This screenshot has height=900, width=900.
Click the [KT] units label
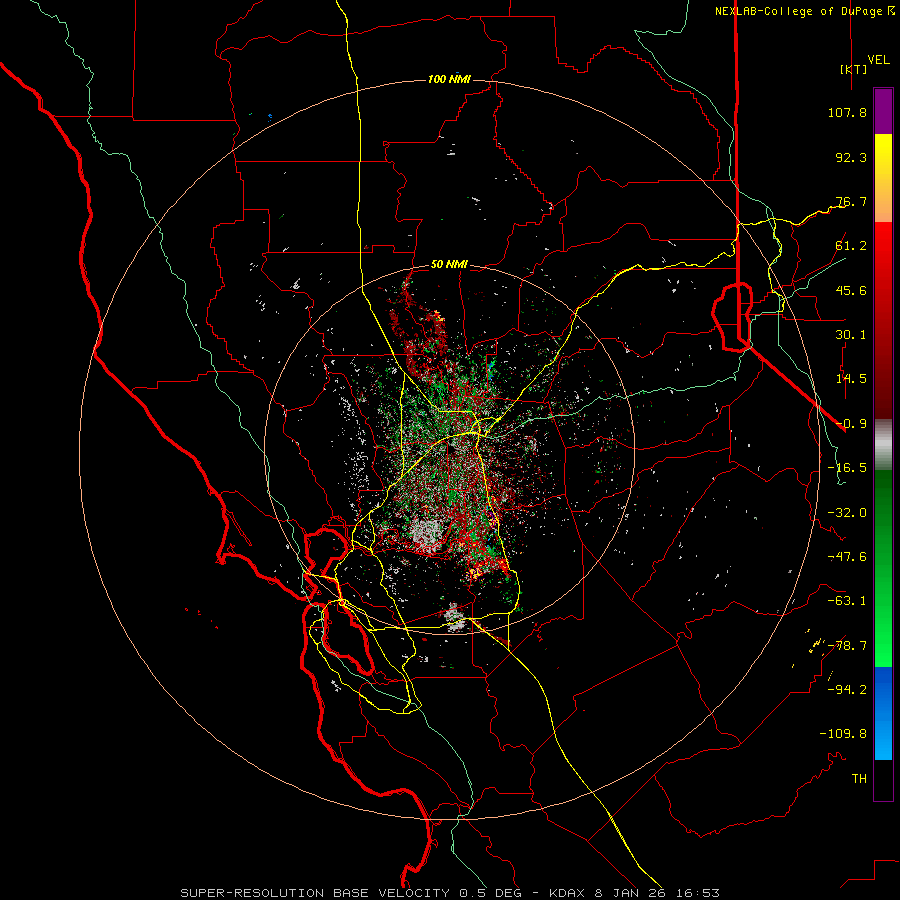pyautogui.click(x=854, y=69)
